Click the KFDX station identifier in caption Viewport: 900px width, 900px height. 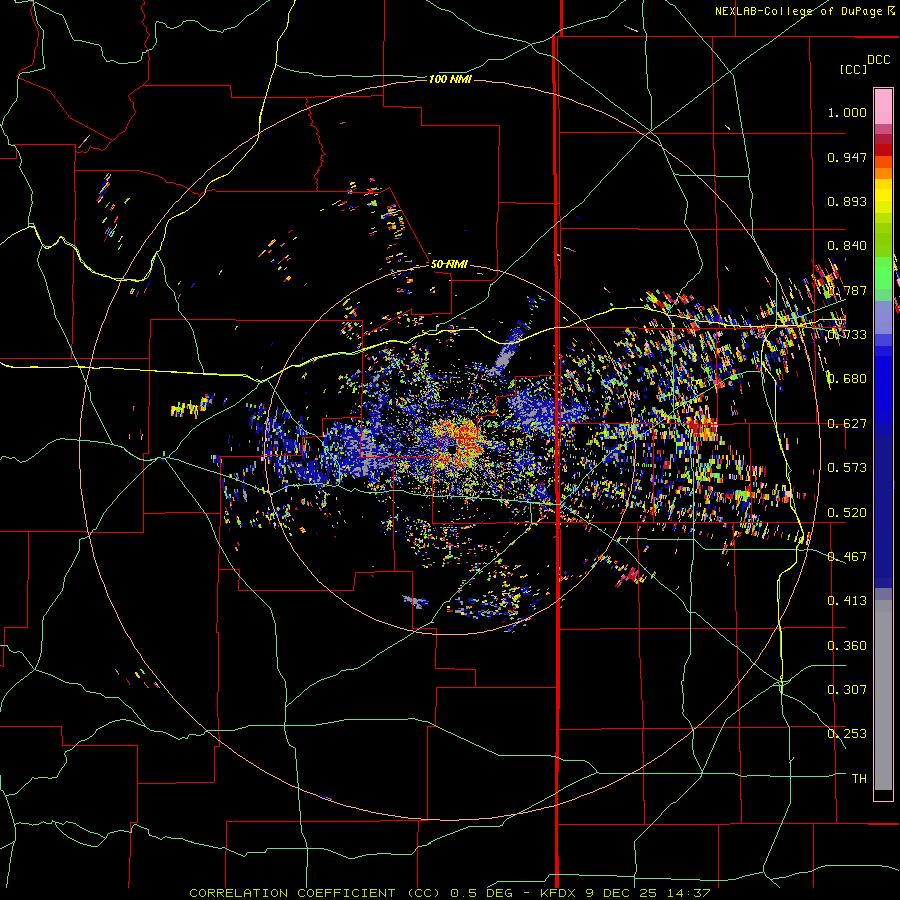tap(560, 893)
